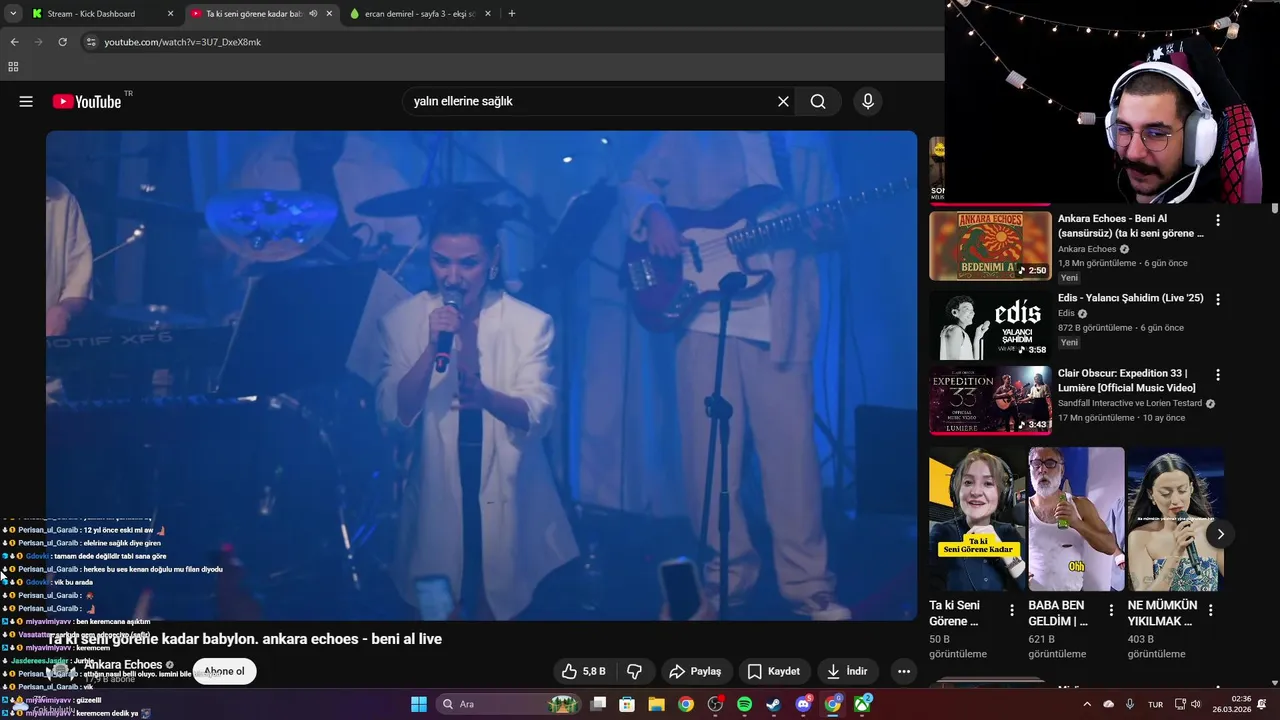1280x720 pixels.
Task: Open options for BABA BEN GELDİM short
Action: coord(1111,610)
